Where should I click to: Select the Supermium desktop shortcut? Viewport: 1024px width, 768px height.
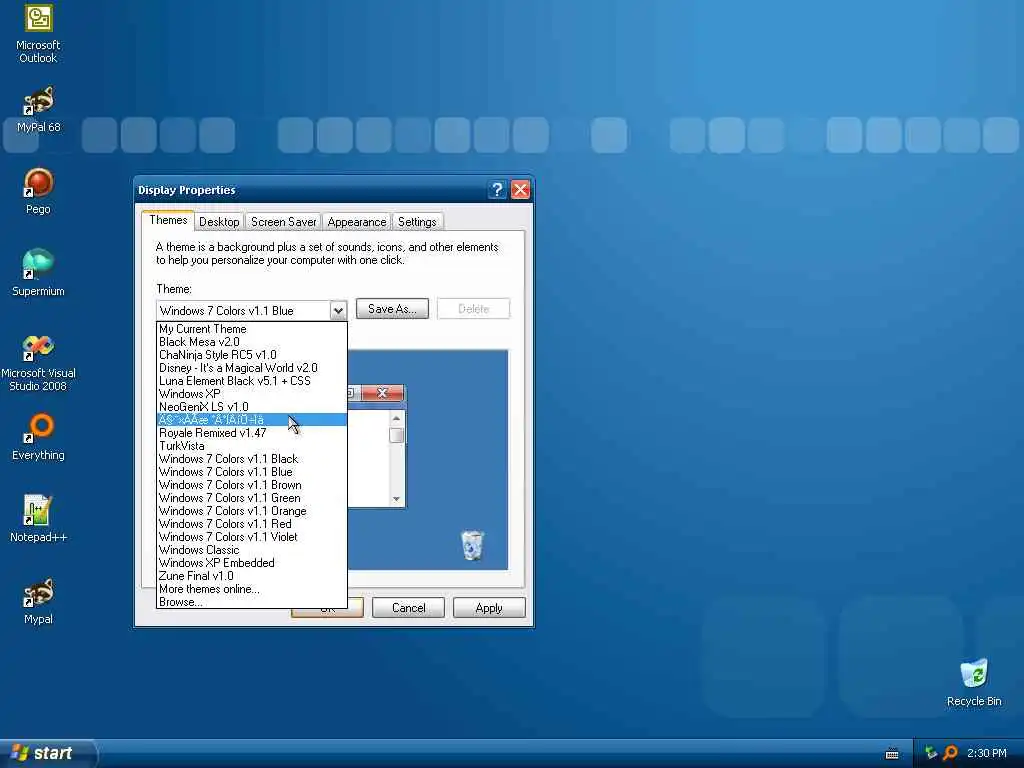[x=38, y=273]
